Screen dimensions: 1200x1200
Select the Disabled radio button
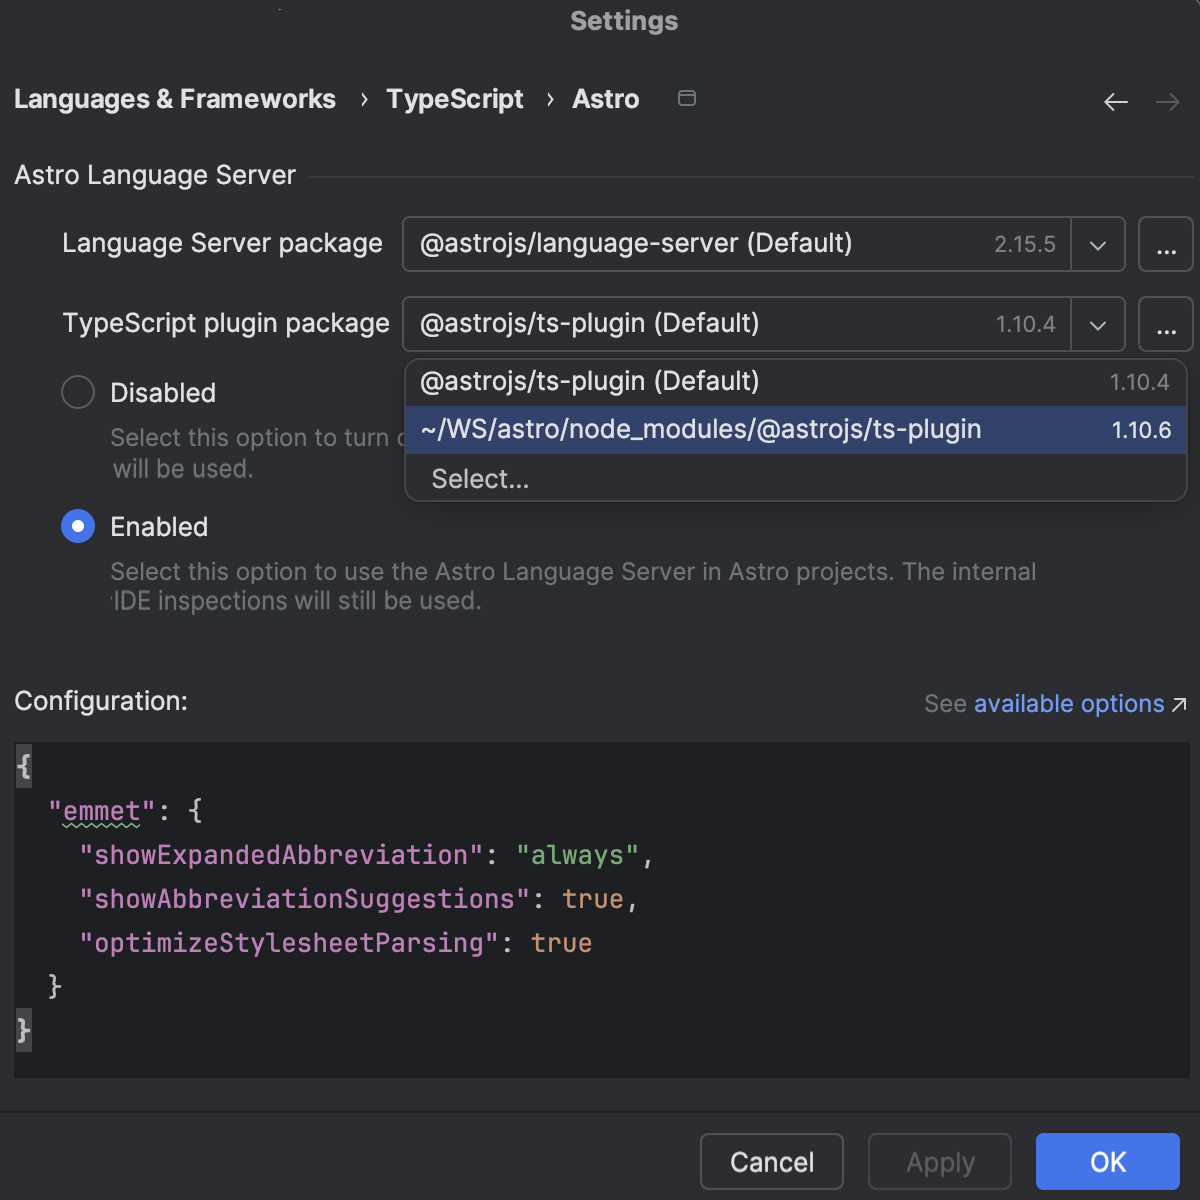coord(78,392)
